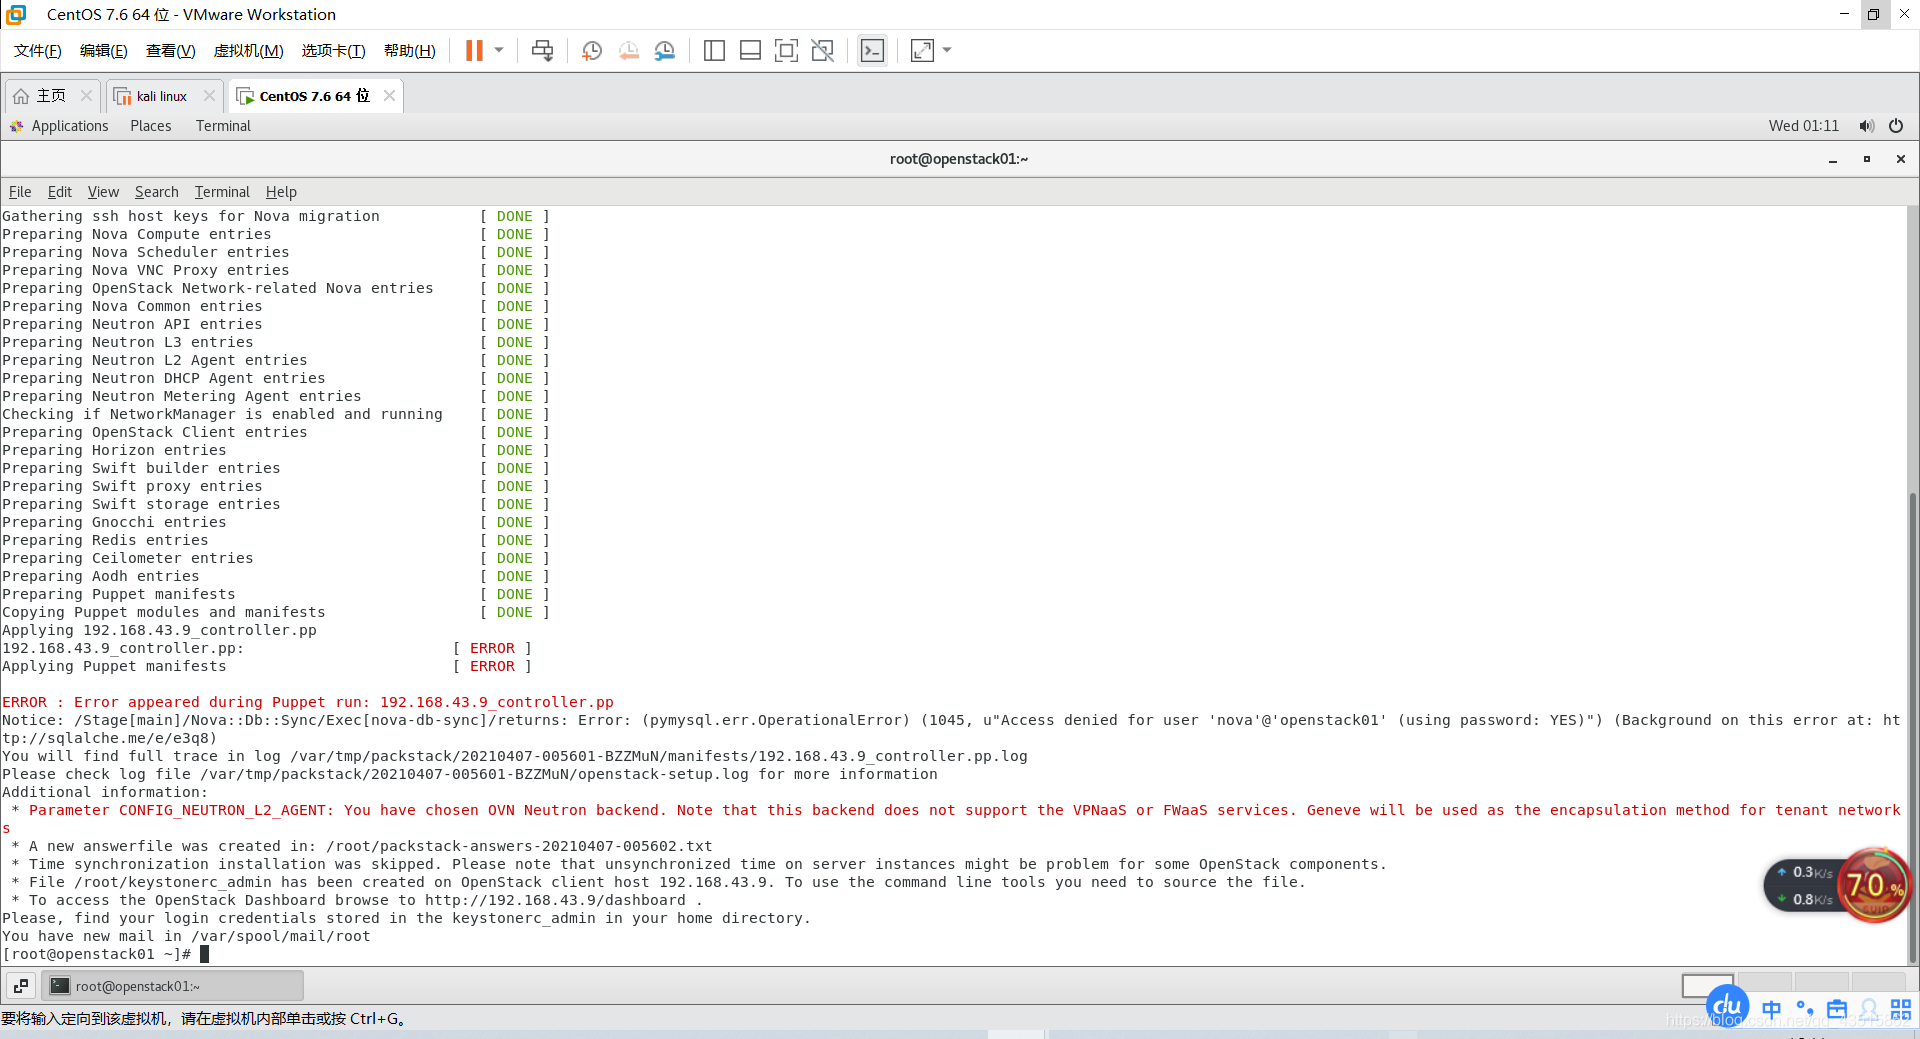This screenshot has width=1920, height=1039.
Task: Open the terminal Search menu
Action: (x=157, y=192)
